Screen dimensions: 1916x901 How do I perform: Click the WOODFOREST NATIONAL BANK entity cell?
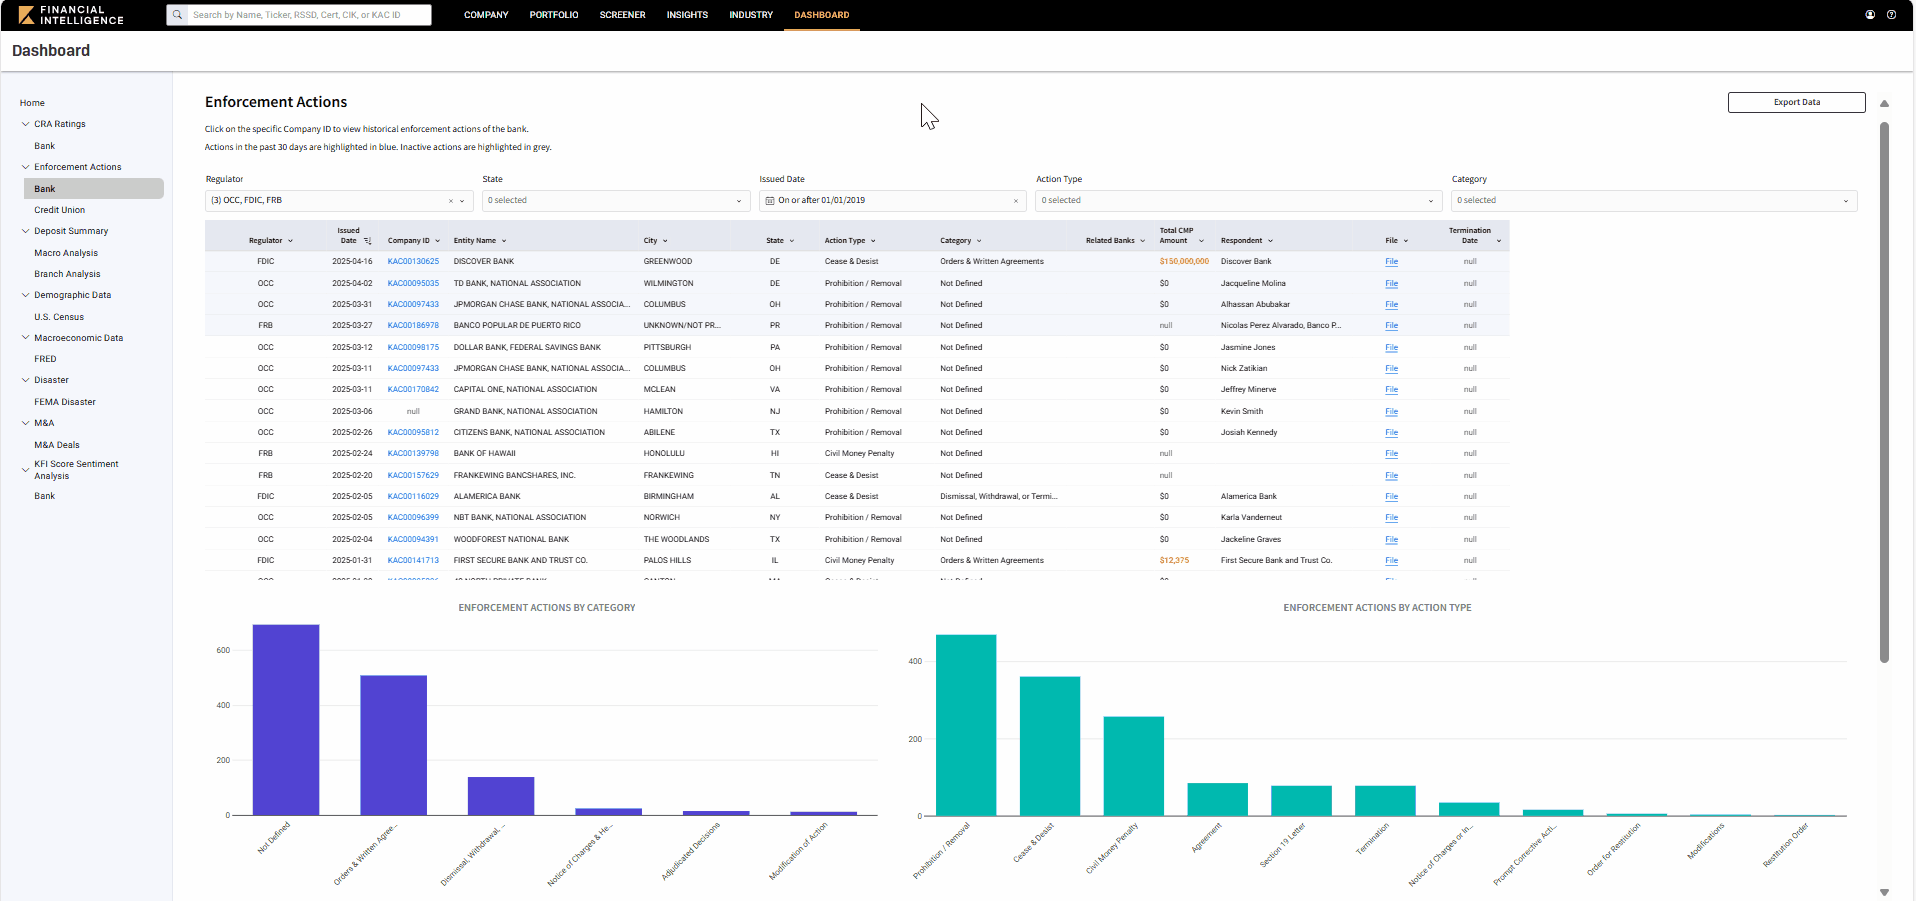[511, 540]
